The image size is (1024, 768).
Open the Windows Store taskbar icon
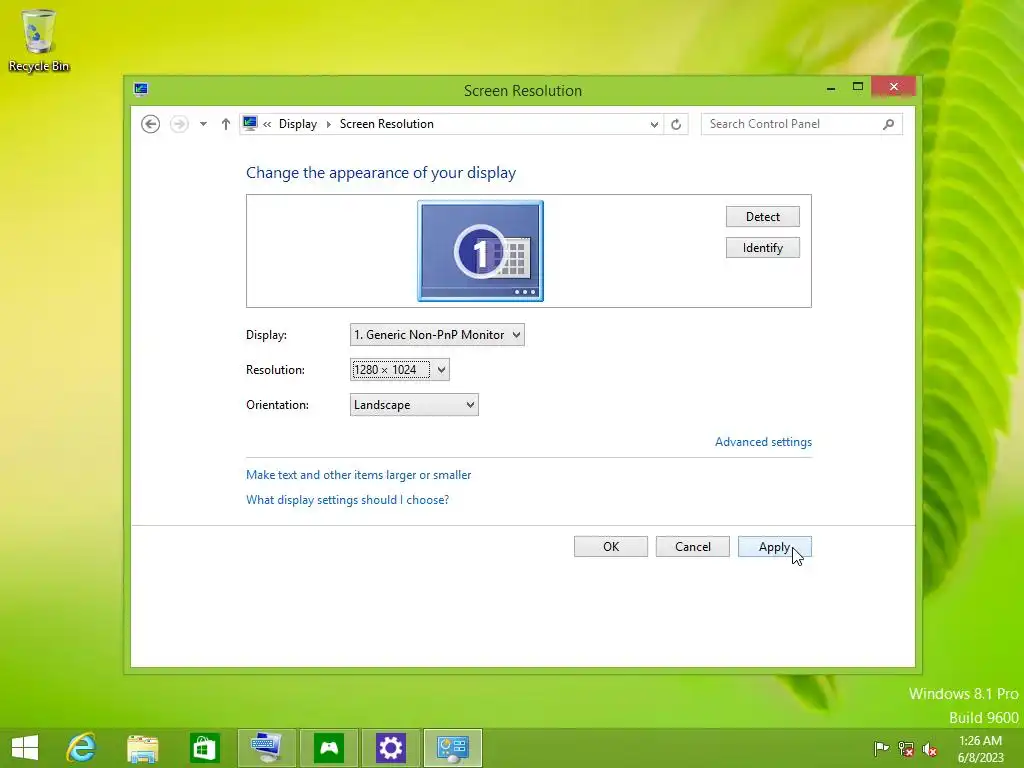[x=204, y=748]
